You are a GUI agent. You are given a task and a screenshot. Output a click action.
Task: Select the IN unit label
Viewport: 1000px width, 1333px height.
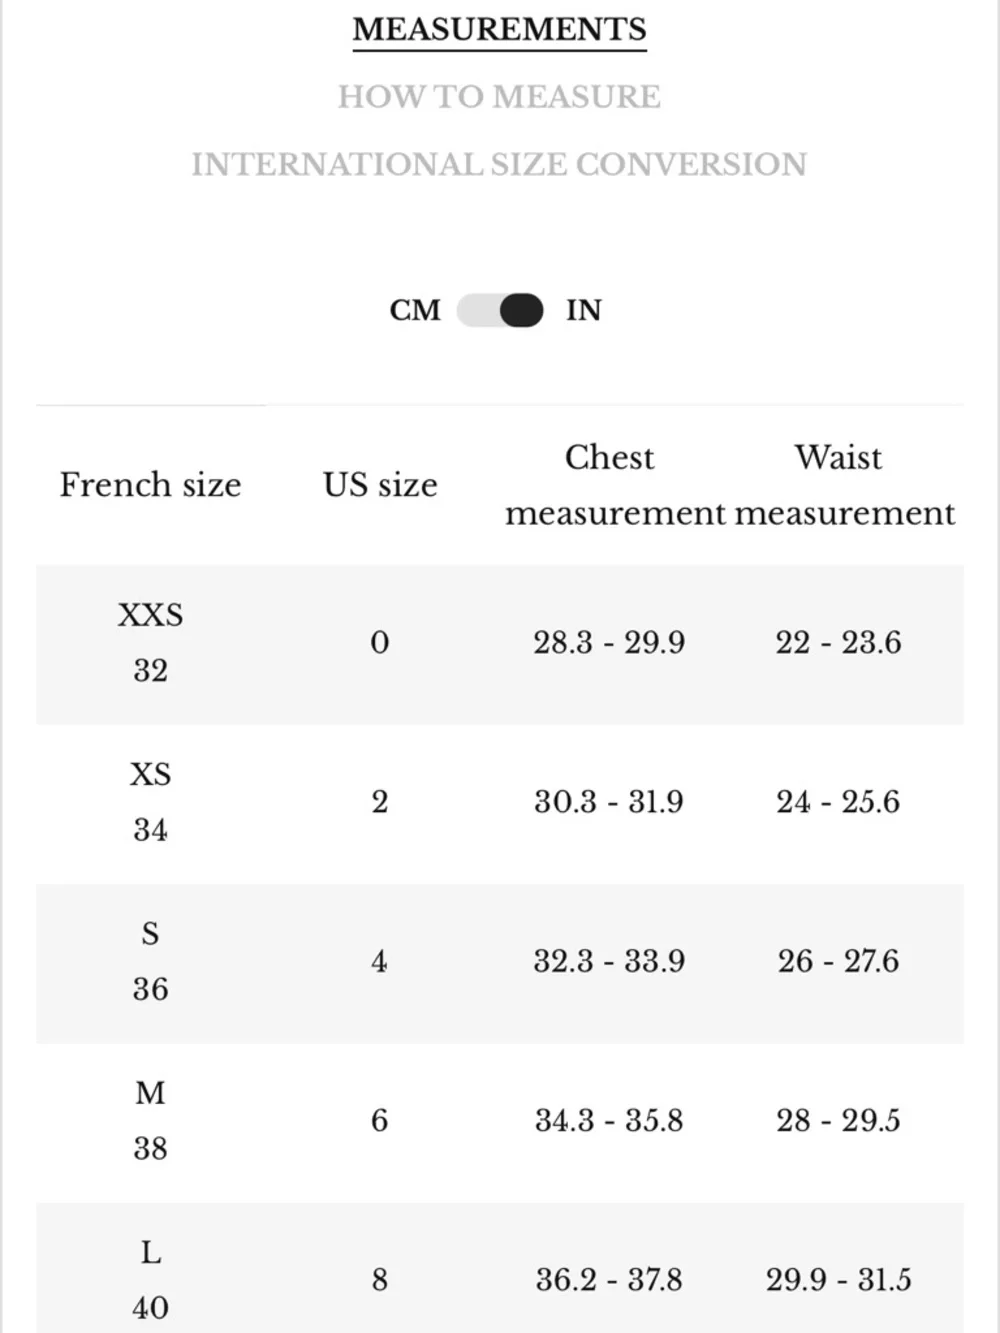584,310
